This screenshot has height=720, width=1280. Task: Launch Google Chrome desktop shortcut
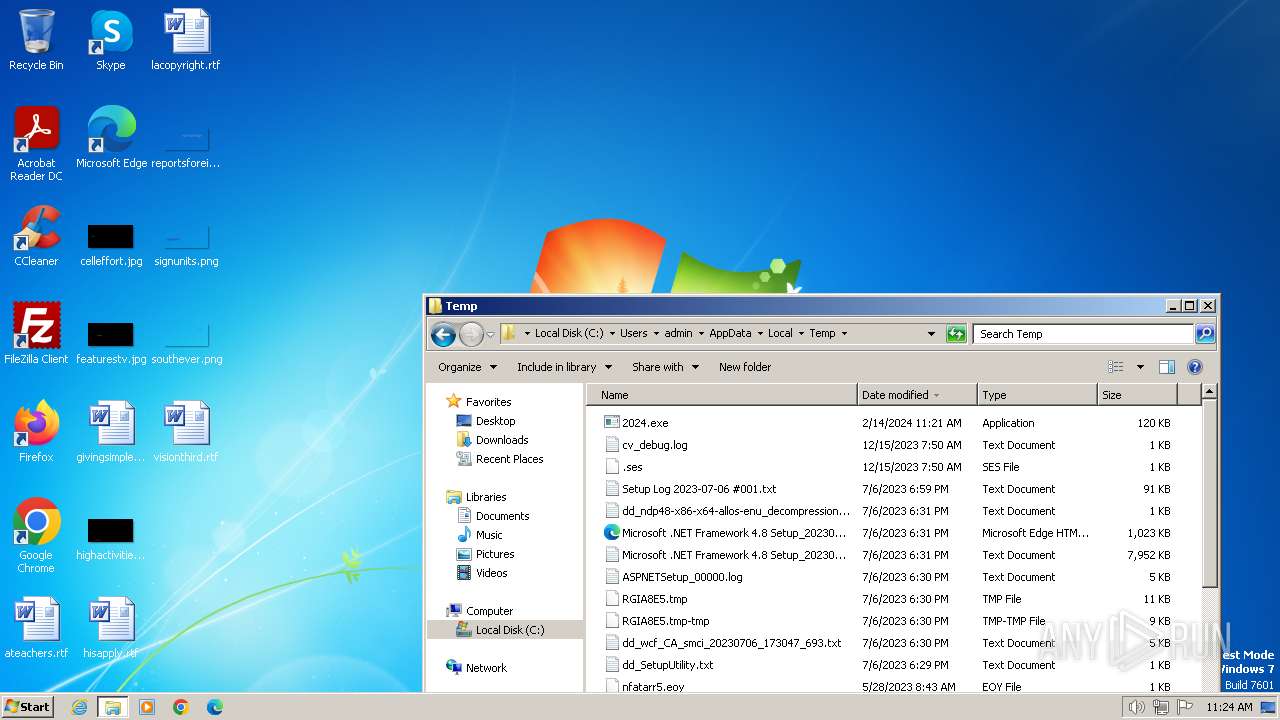tap(36, 536)
